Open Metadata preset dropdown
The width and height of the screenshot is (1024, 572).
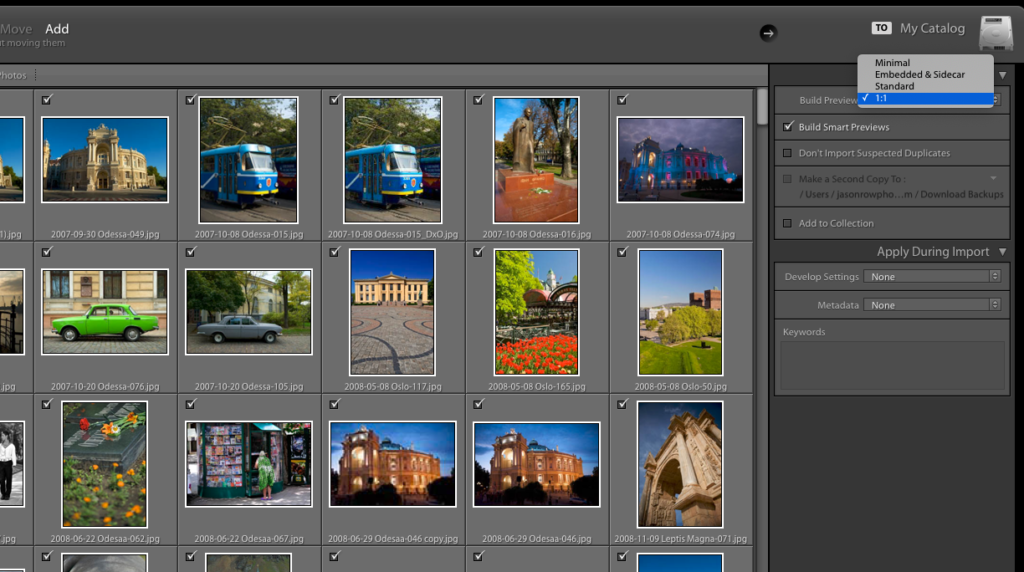tap(932, 305)
